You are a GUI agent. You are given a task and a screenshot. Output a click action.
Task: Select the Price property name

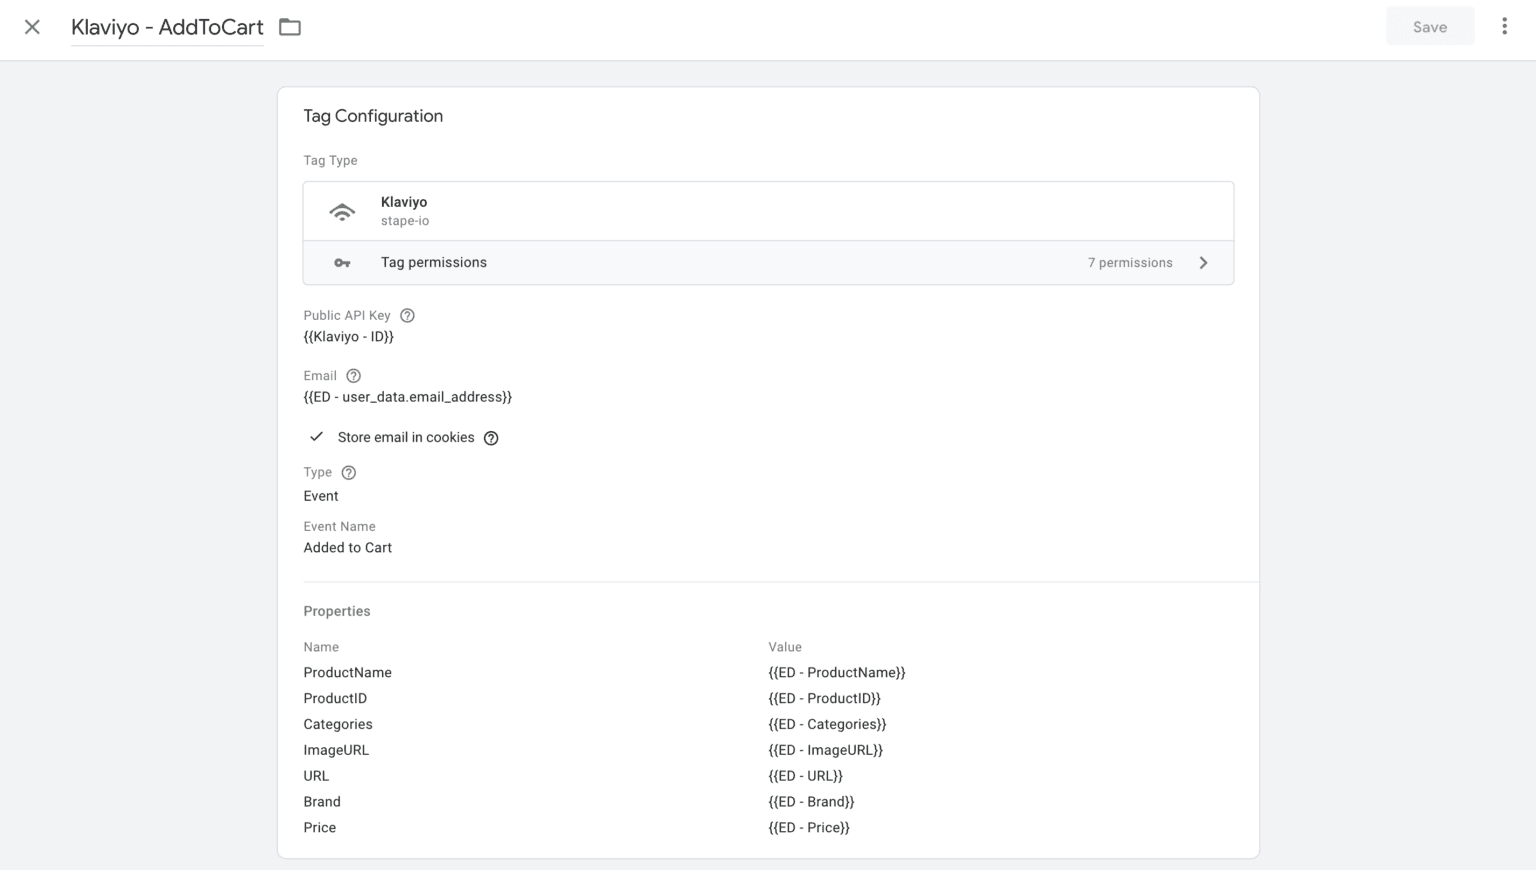[320, 828]
